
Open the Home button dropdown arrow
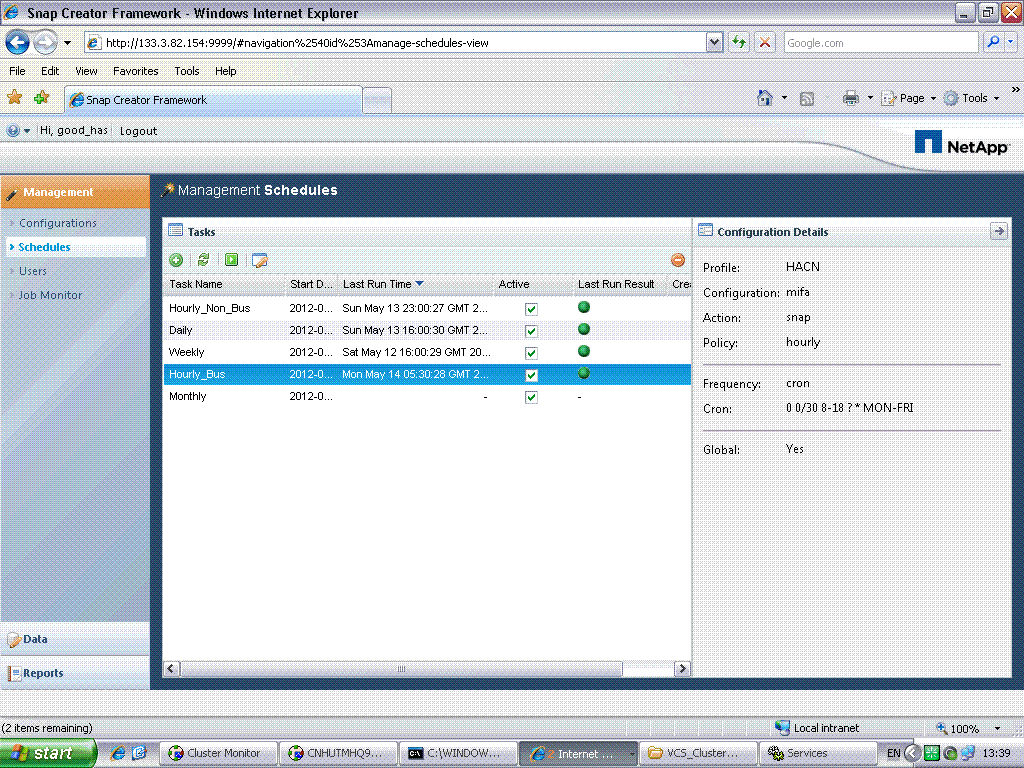[x=784, y=98]
